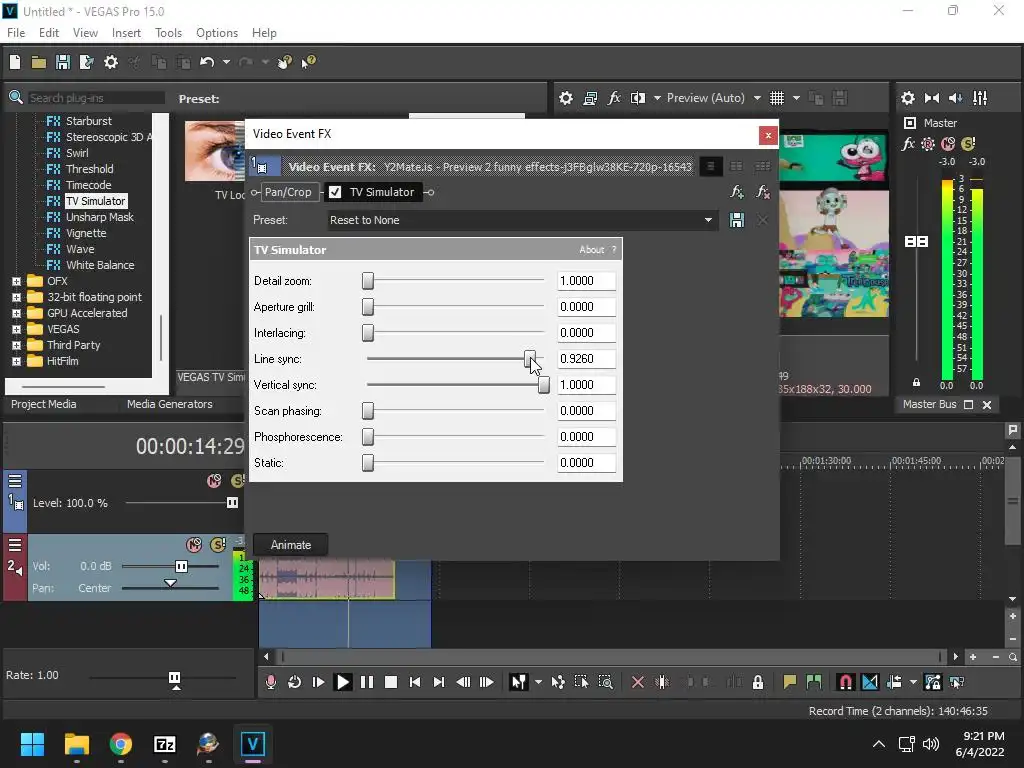Click the New project icon
Screen dimensions: 1024x768
[x=15, y=62]
